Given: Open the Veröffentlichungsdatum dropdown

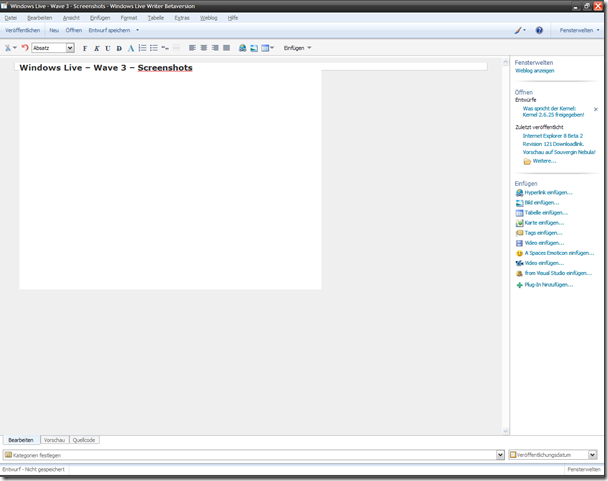Looking at the screenshot, I should 592,455.
